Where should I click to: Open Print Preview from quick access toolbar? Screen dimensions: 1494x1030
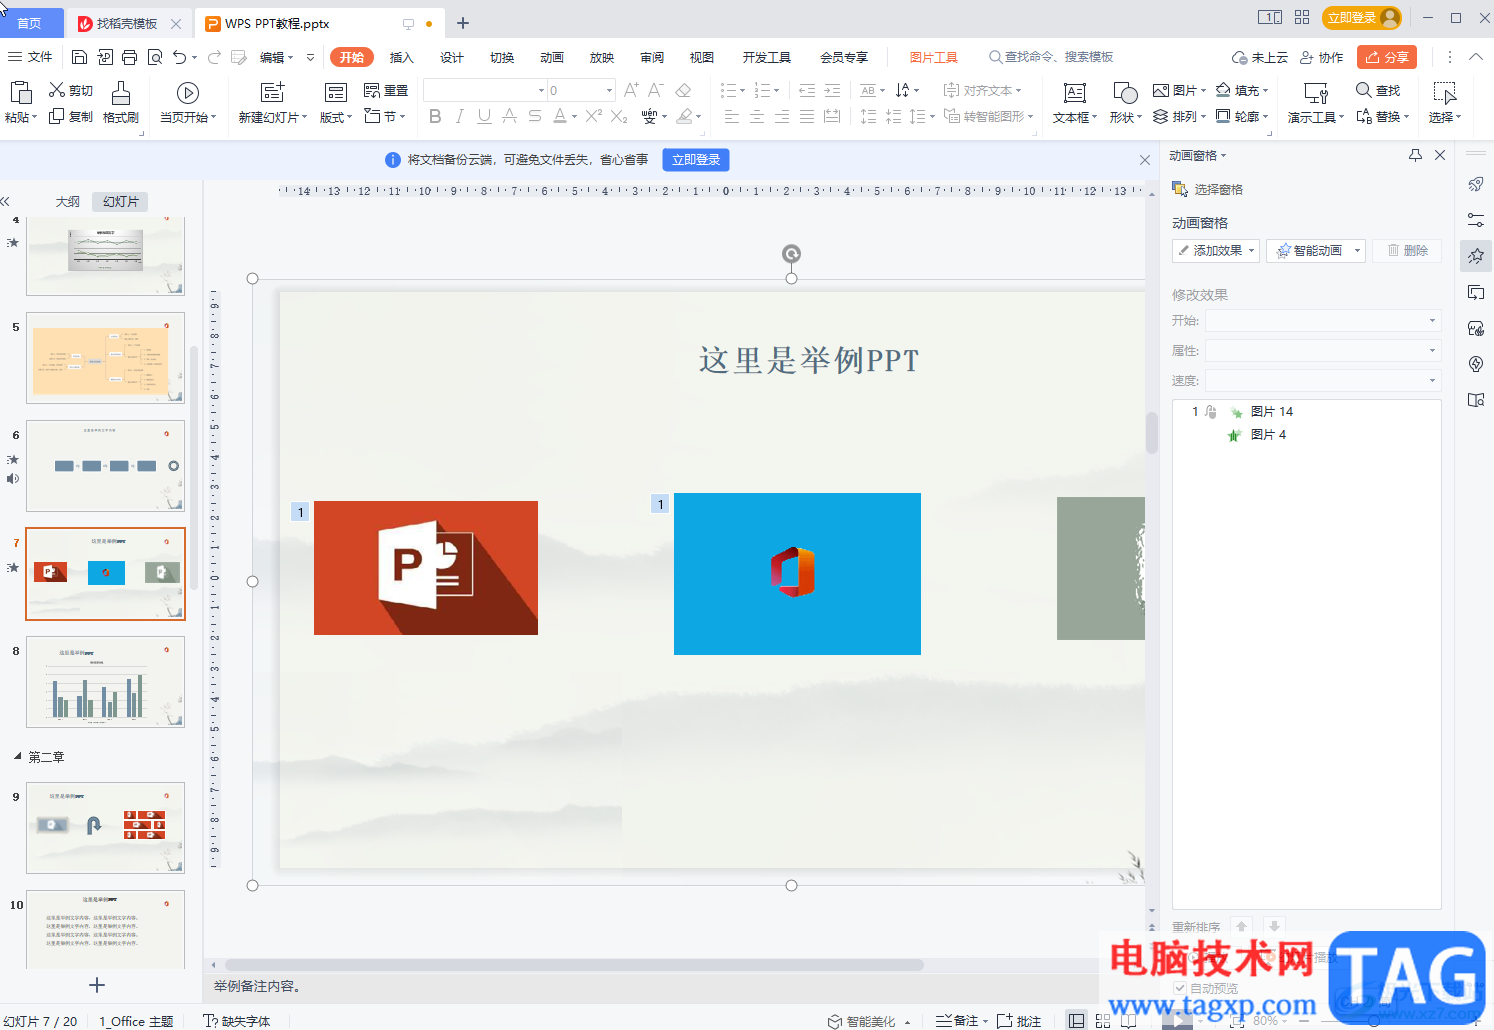(155, 57)
